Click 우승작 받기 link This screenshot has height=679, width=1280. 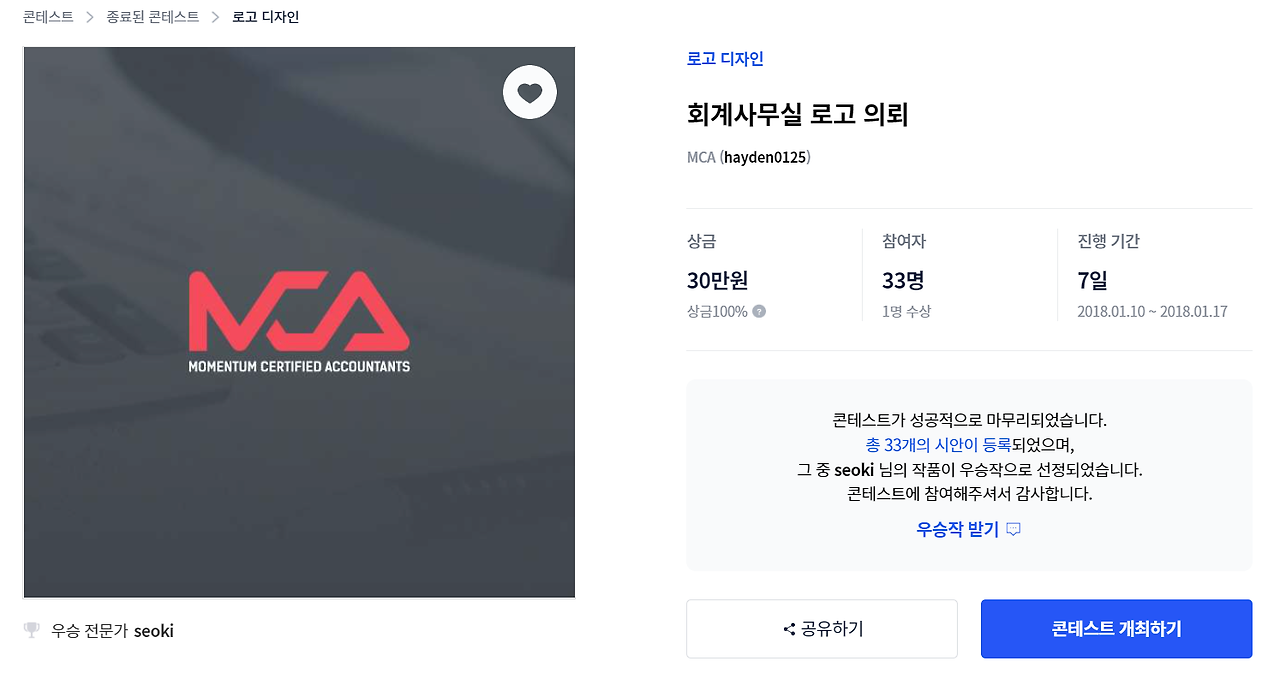click(957, 529)
